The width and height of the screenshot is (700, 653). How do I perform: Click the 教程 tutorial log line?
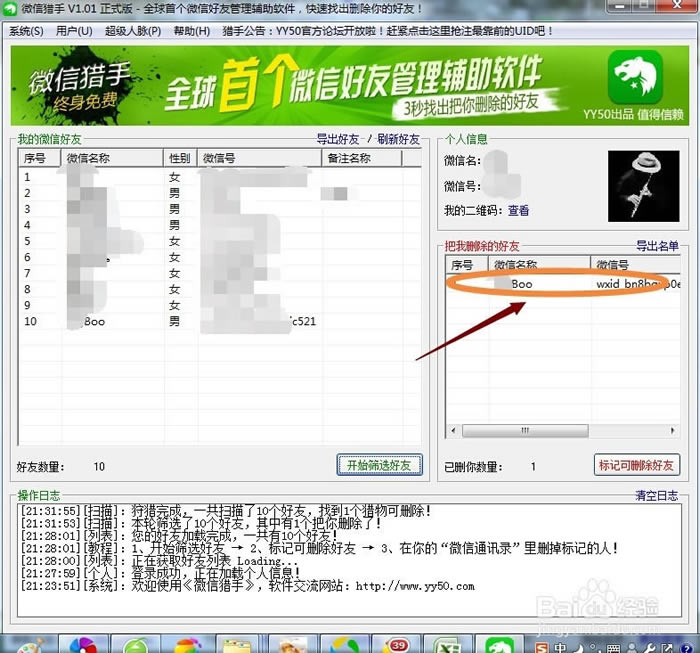[319, 548]
